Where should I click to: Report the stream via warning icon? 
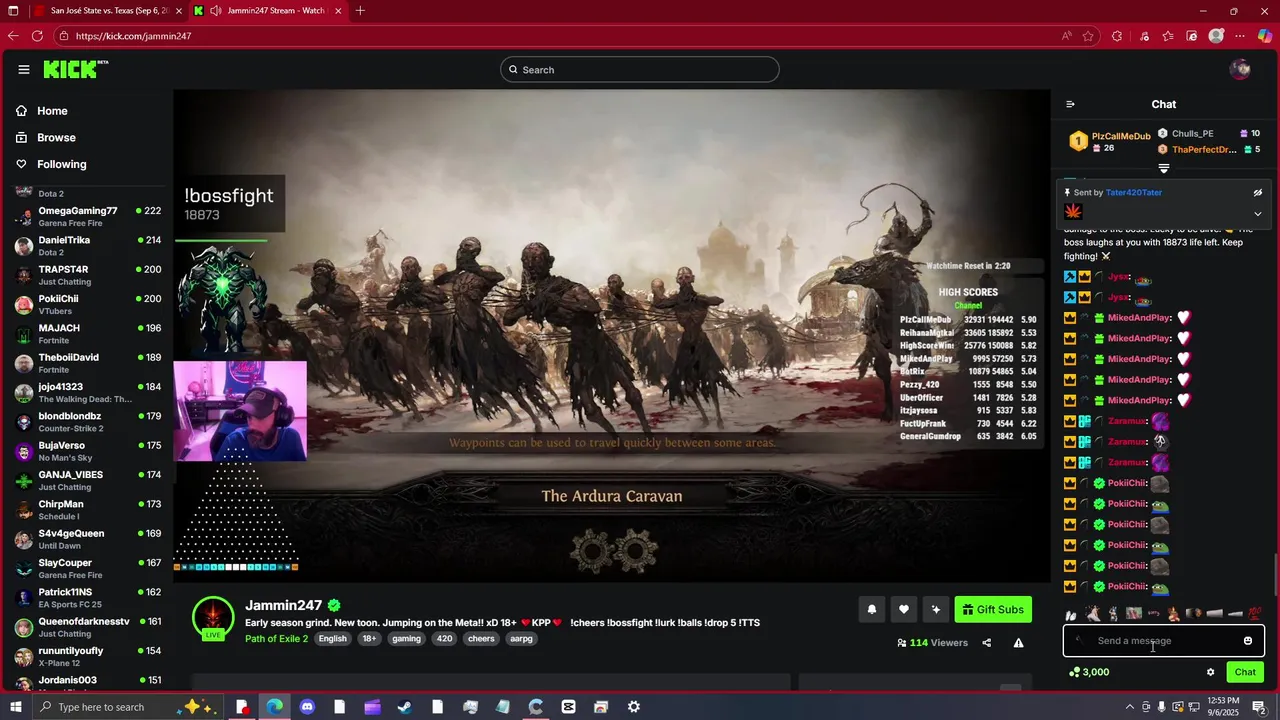tap(1018, 643)
